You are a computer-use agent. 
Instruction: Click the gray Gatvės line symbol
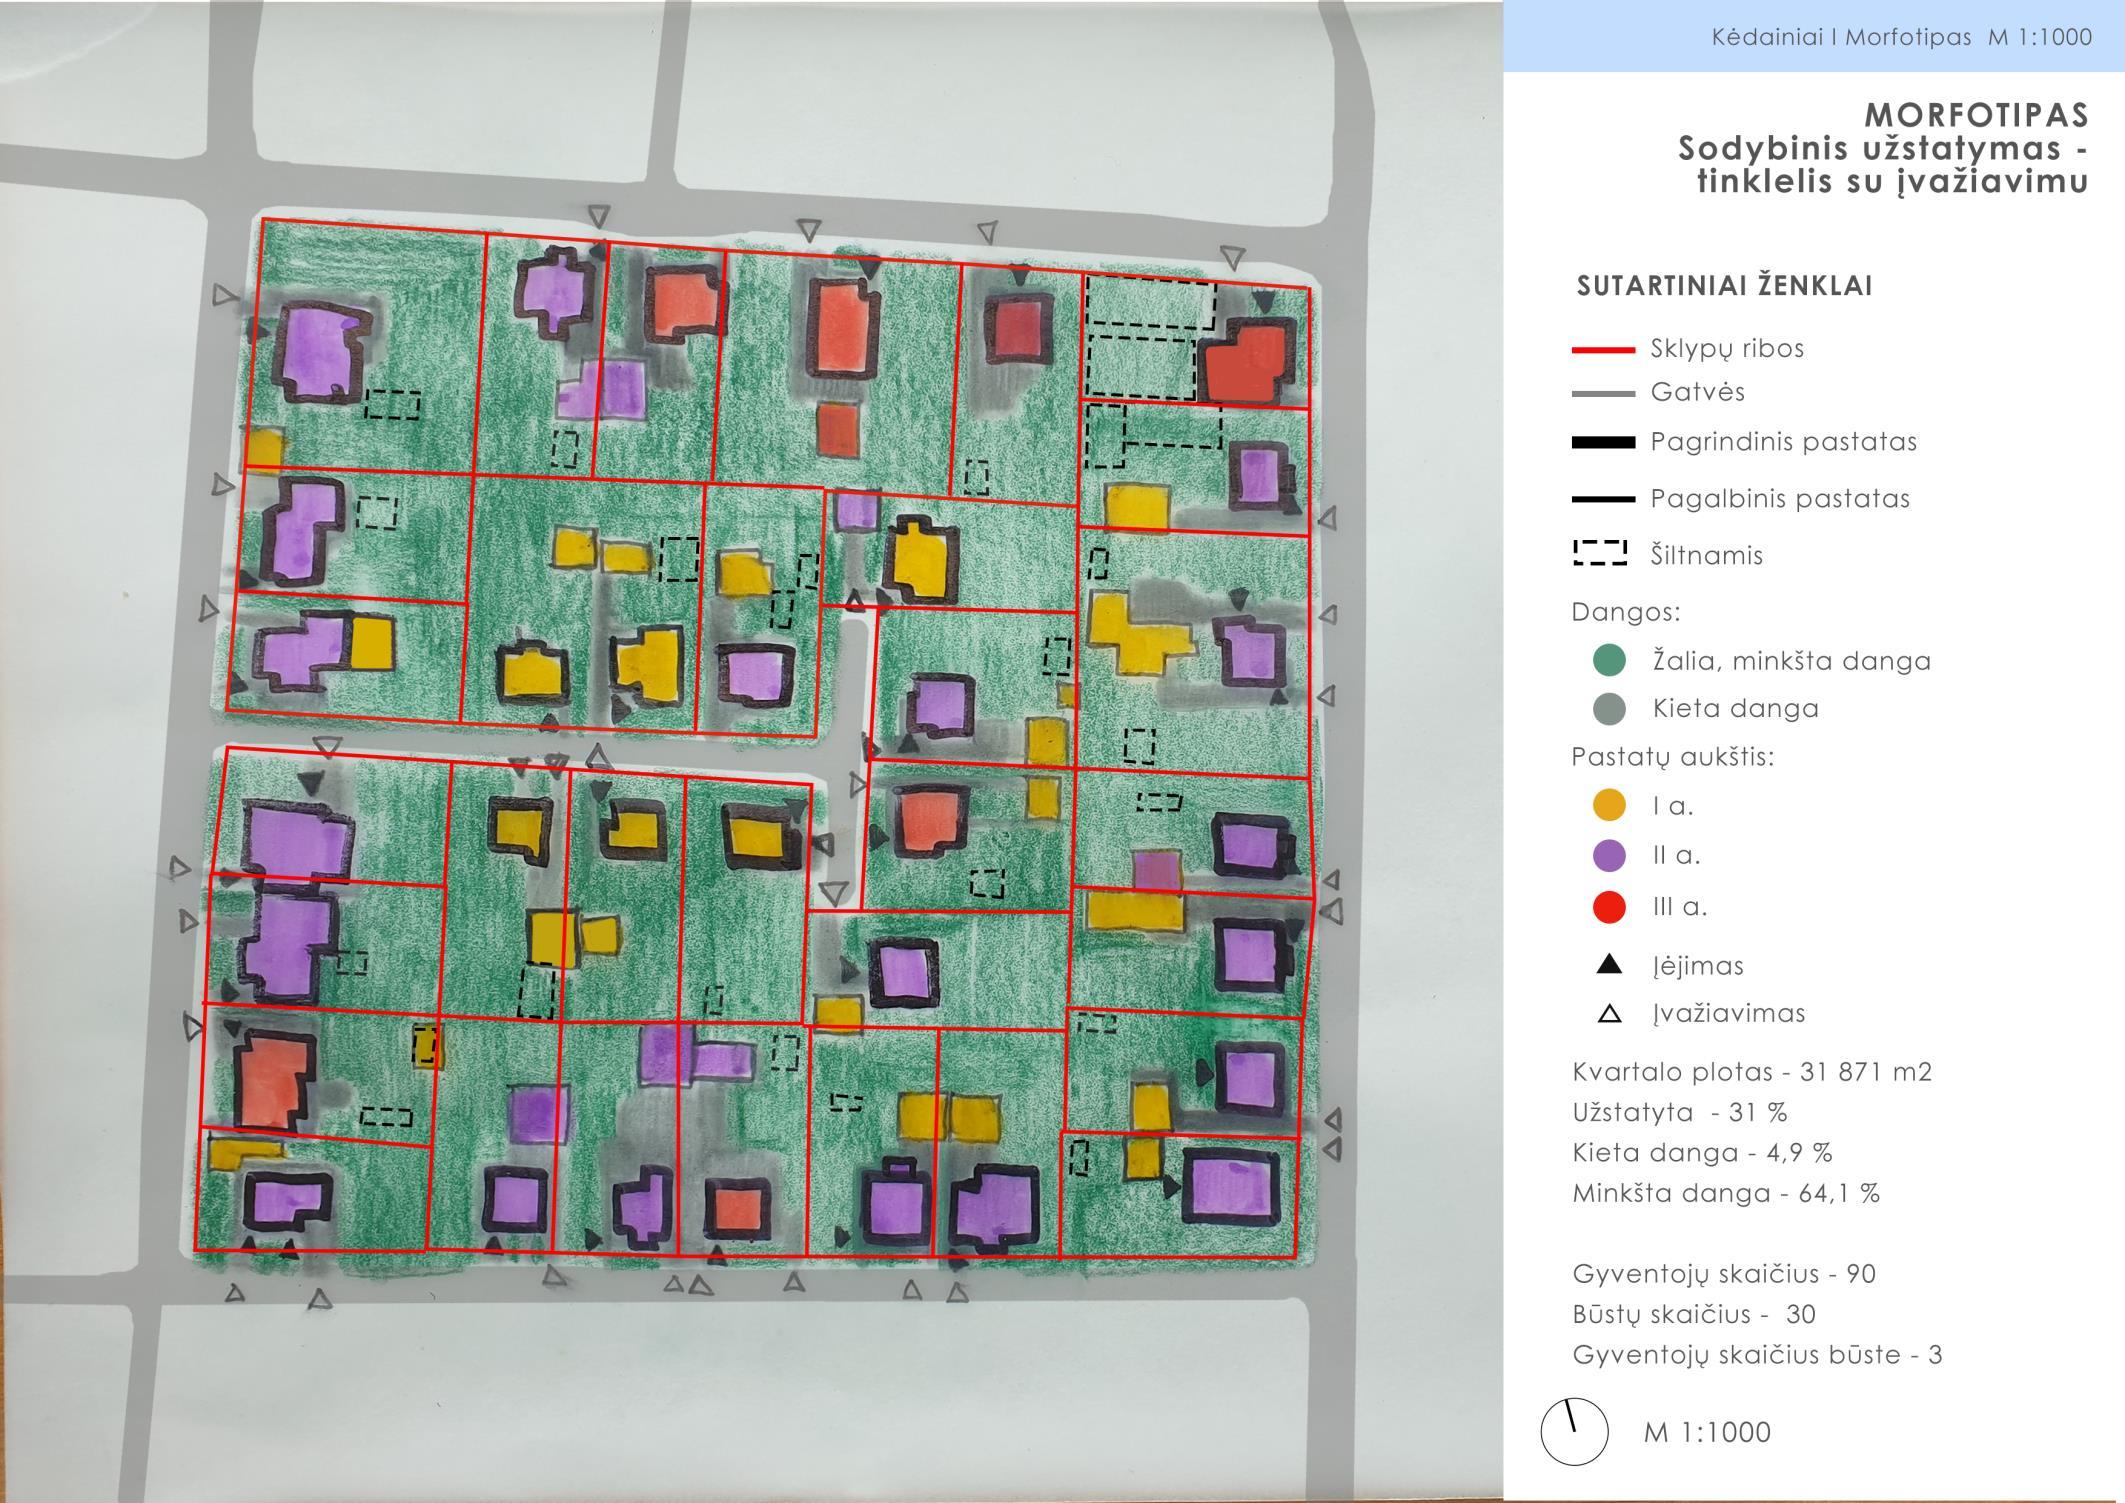(x=1602, y=393)
